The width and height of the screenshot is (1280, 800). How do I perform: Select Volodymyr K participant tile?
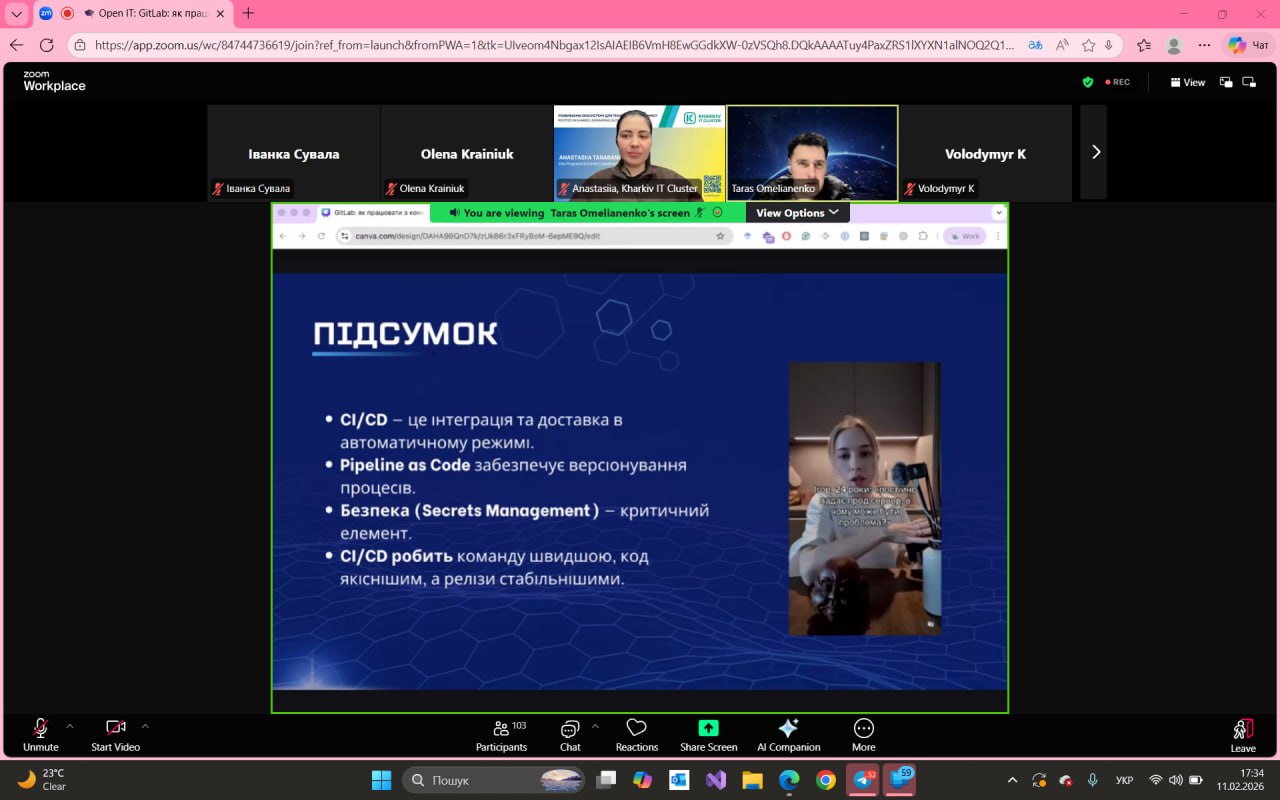[985, 153]
